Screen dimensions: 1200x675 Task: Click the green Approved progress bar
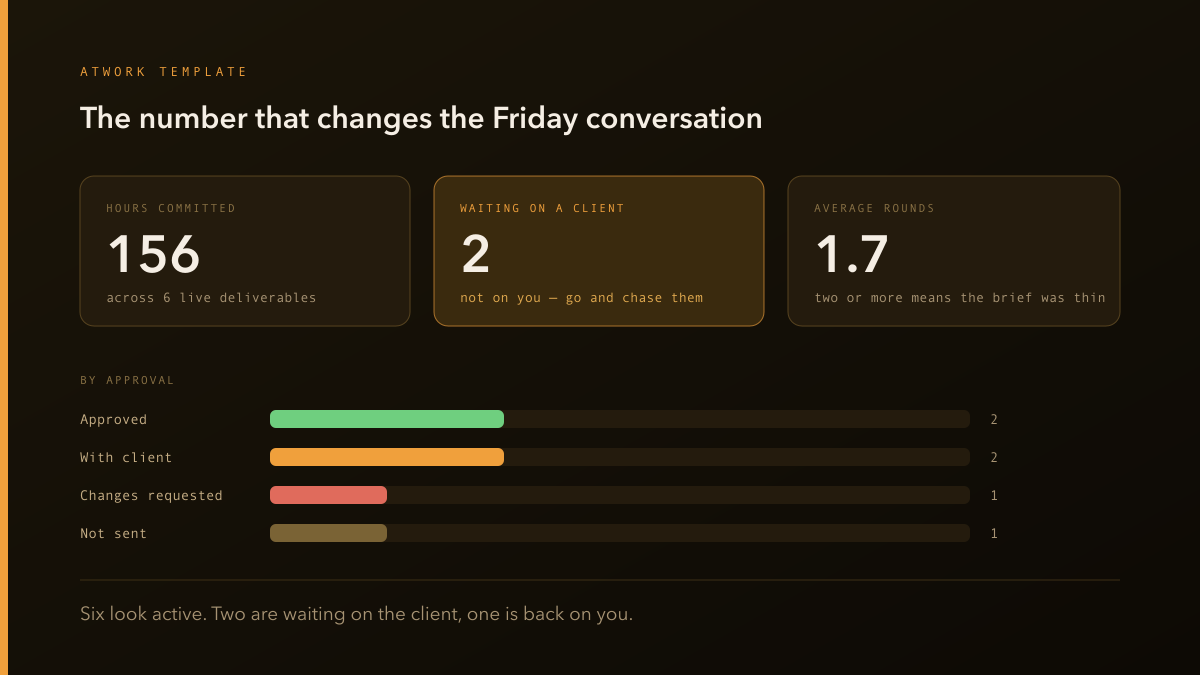pyautogui.click(x=387, y=419)
